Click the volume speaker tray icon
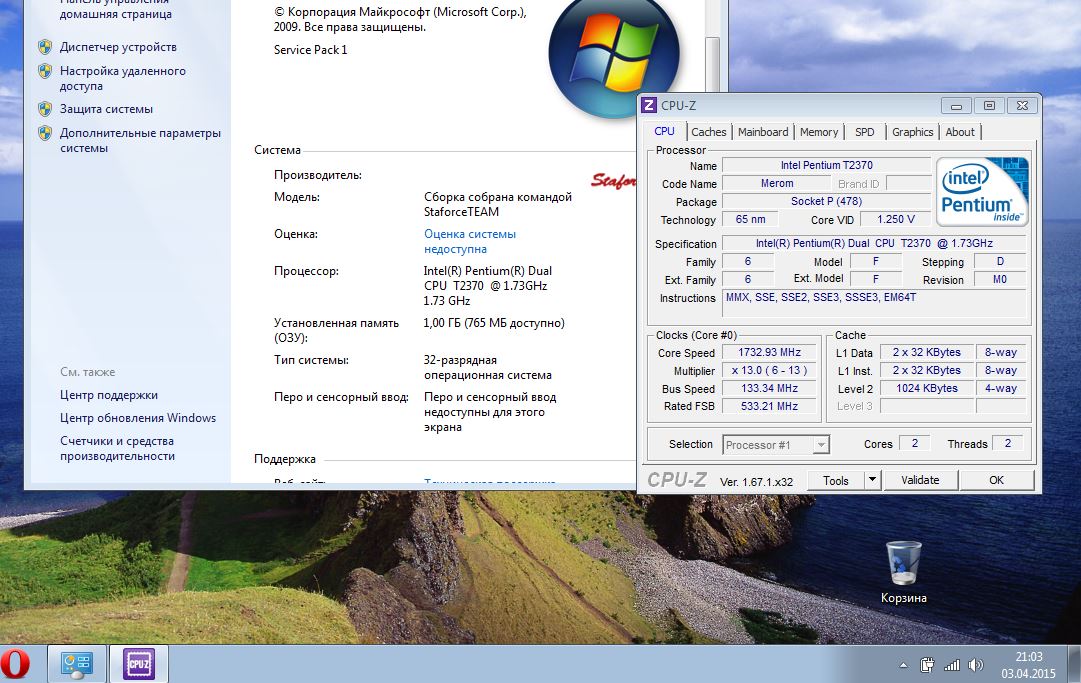Screen dimensions: 1081x683 click(x=975, y=665)
